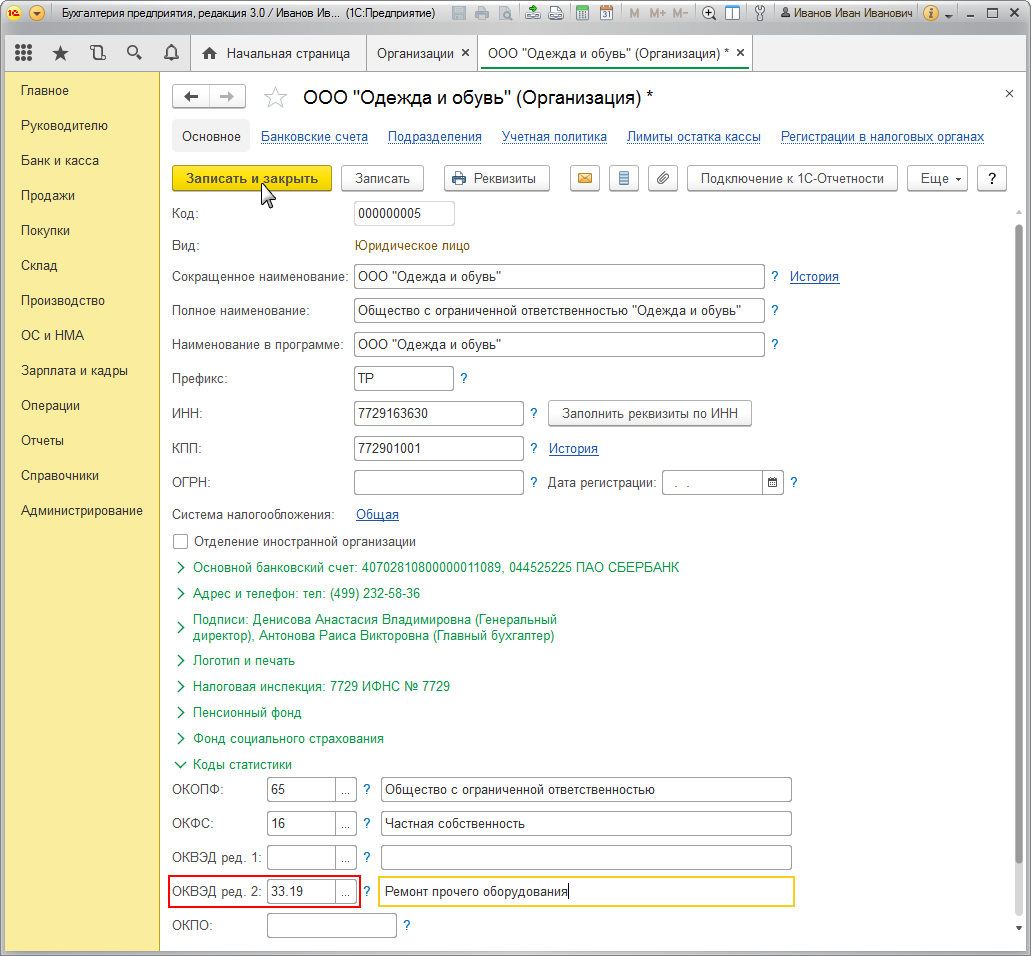This screenshot has height=956, width=1031.
Task: Click Реквизиты print button
Action: pyautogui.click(x=496, y=178)
